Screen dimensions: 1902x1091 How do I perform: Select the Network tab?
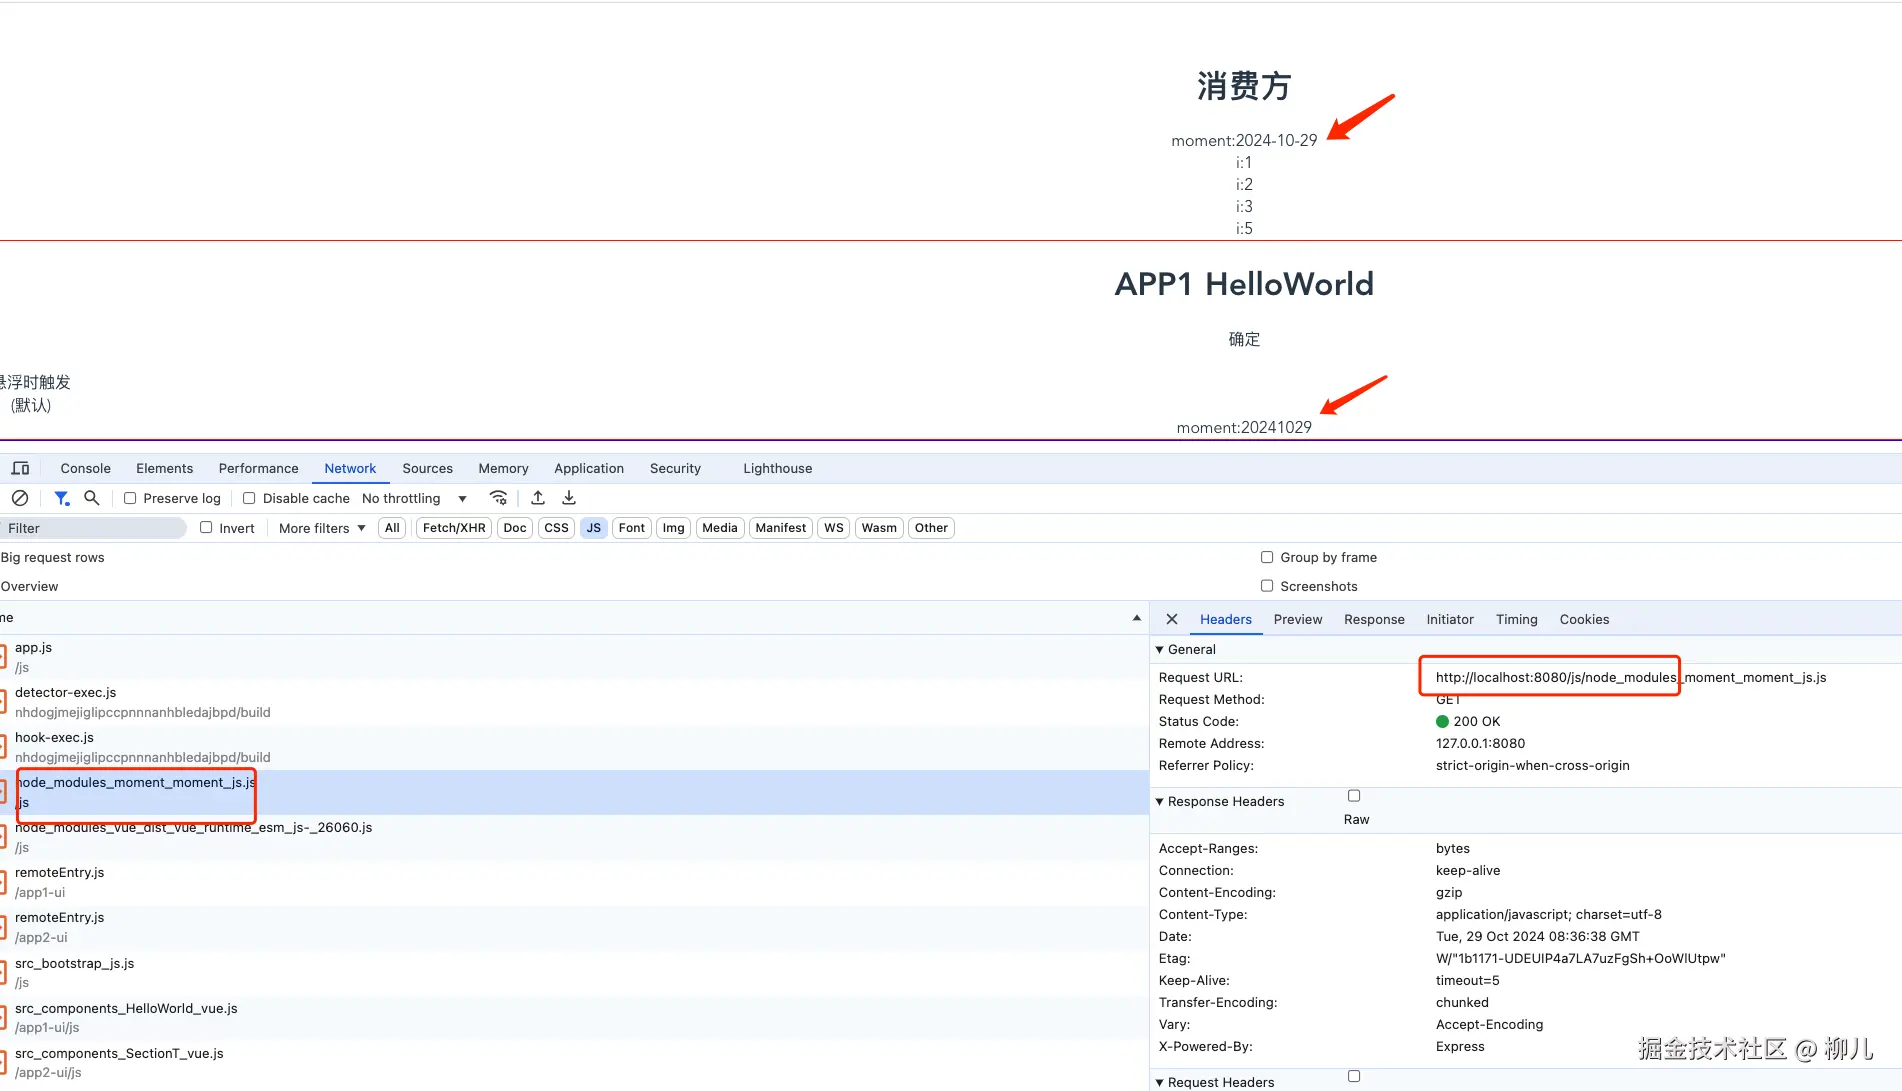click(350, 468)
